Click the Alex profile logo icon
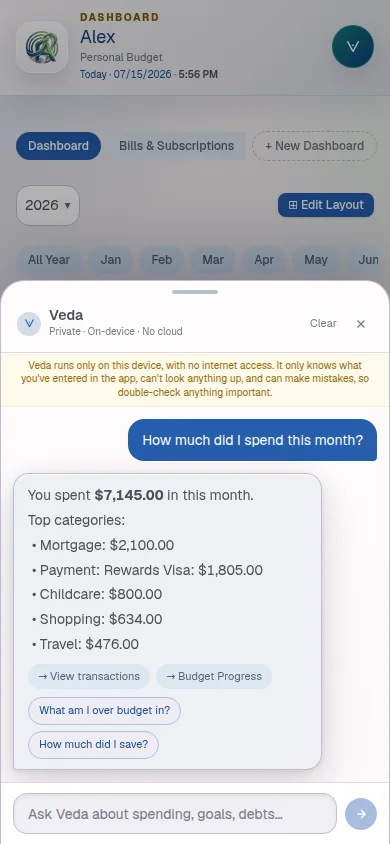Screen dimensions: 390x844 (x=42, y=47)
